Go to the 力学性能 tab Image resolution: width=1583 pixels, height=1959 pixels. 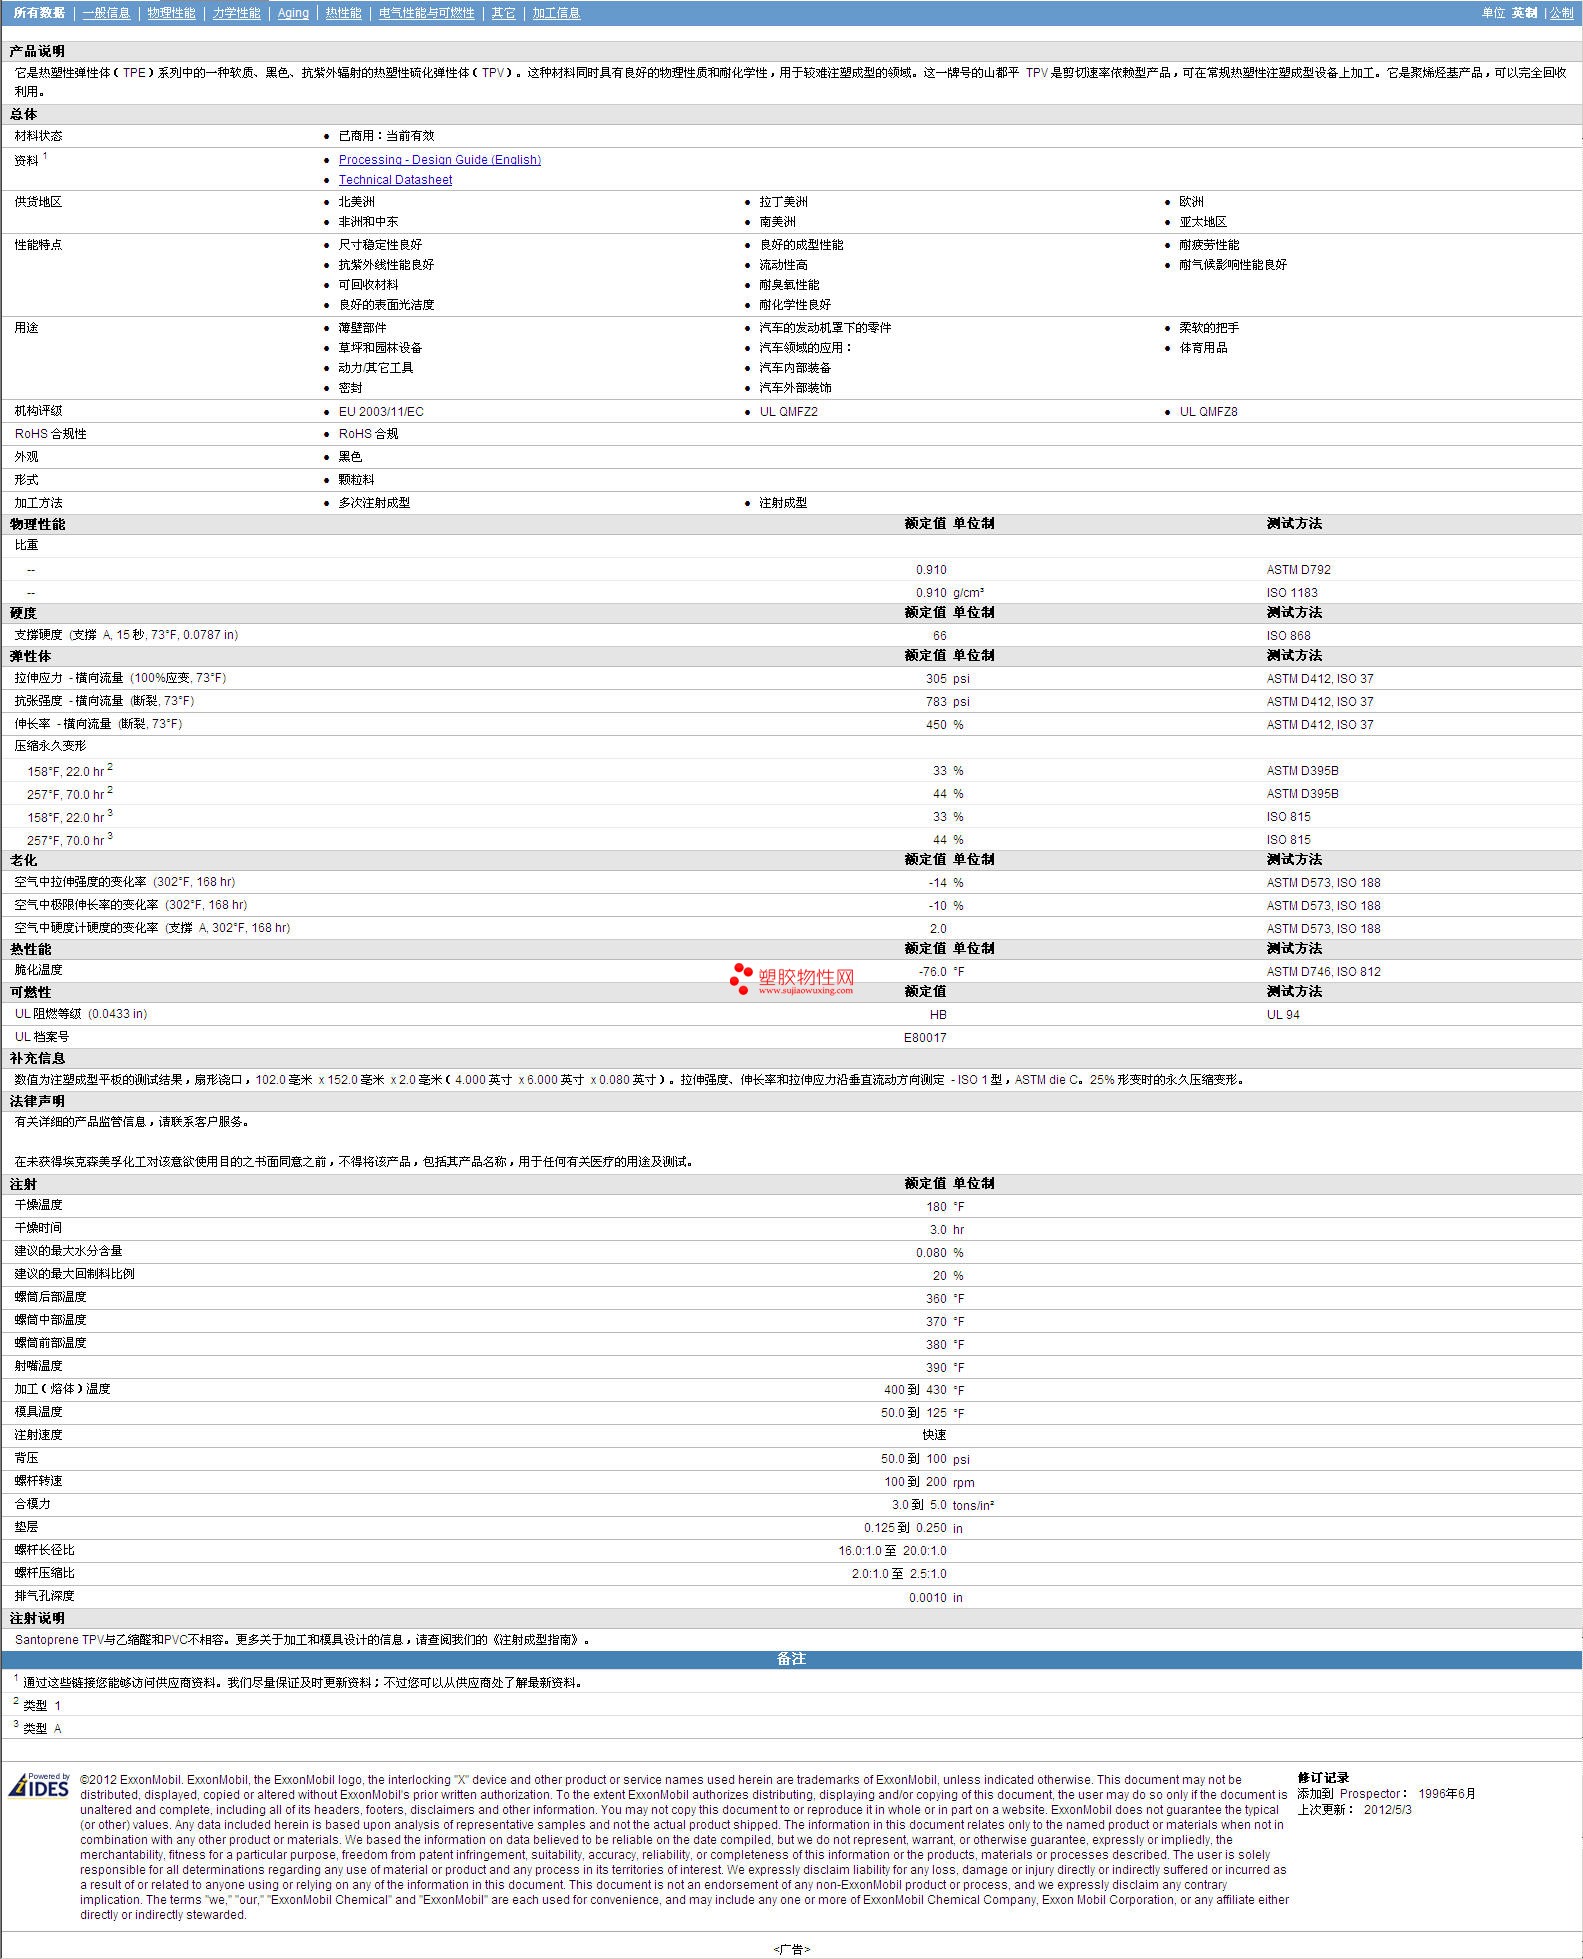point(236,13)
